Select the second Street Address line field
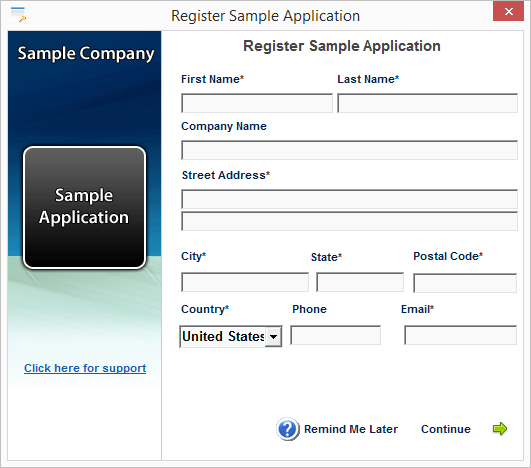 [349, 221]
